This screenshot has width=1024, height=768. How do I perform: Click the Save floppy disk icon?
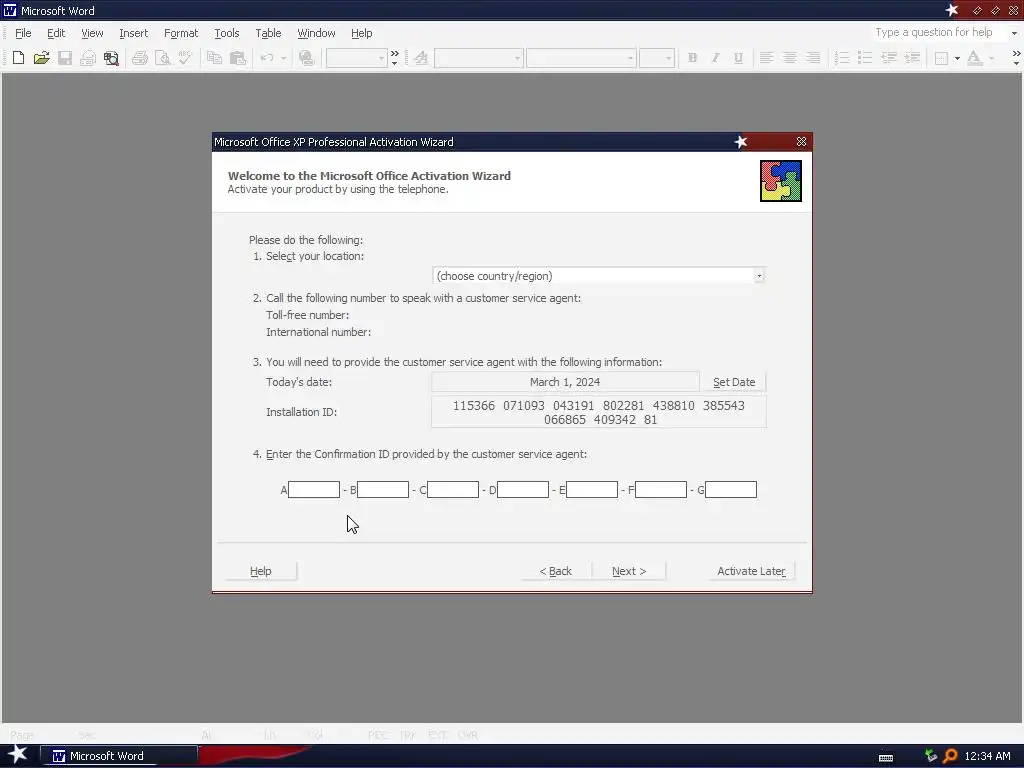(x=65, y=58)
